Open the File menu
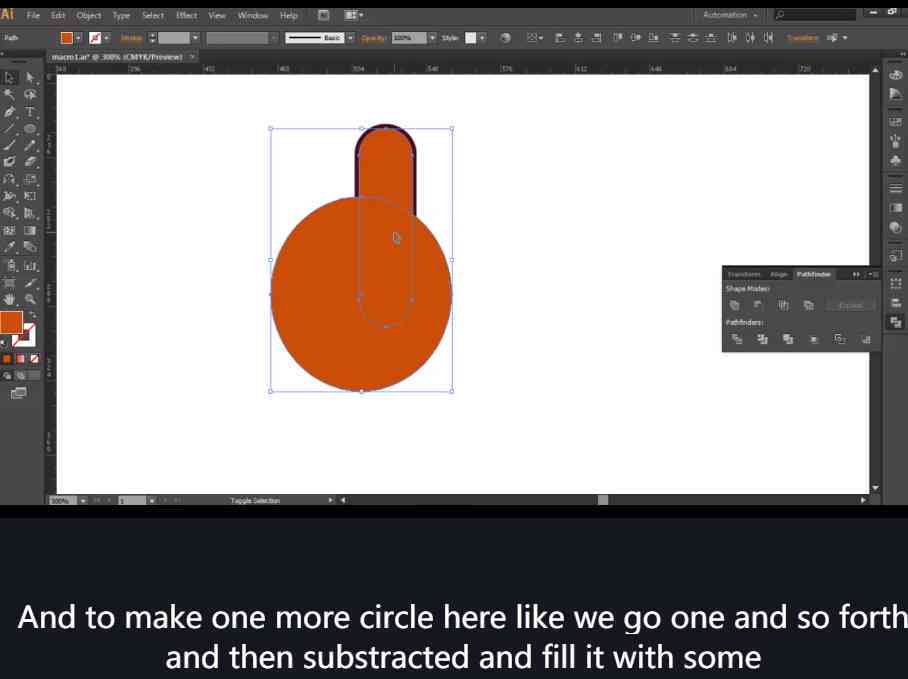 pyautogui.click(x=34, y=16)
